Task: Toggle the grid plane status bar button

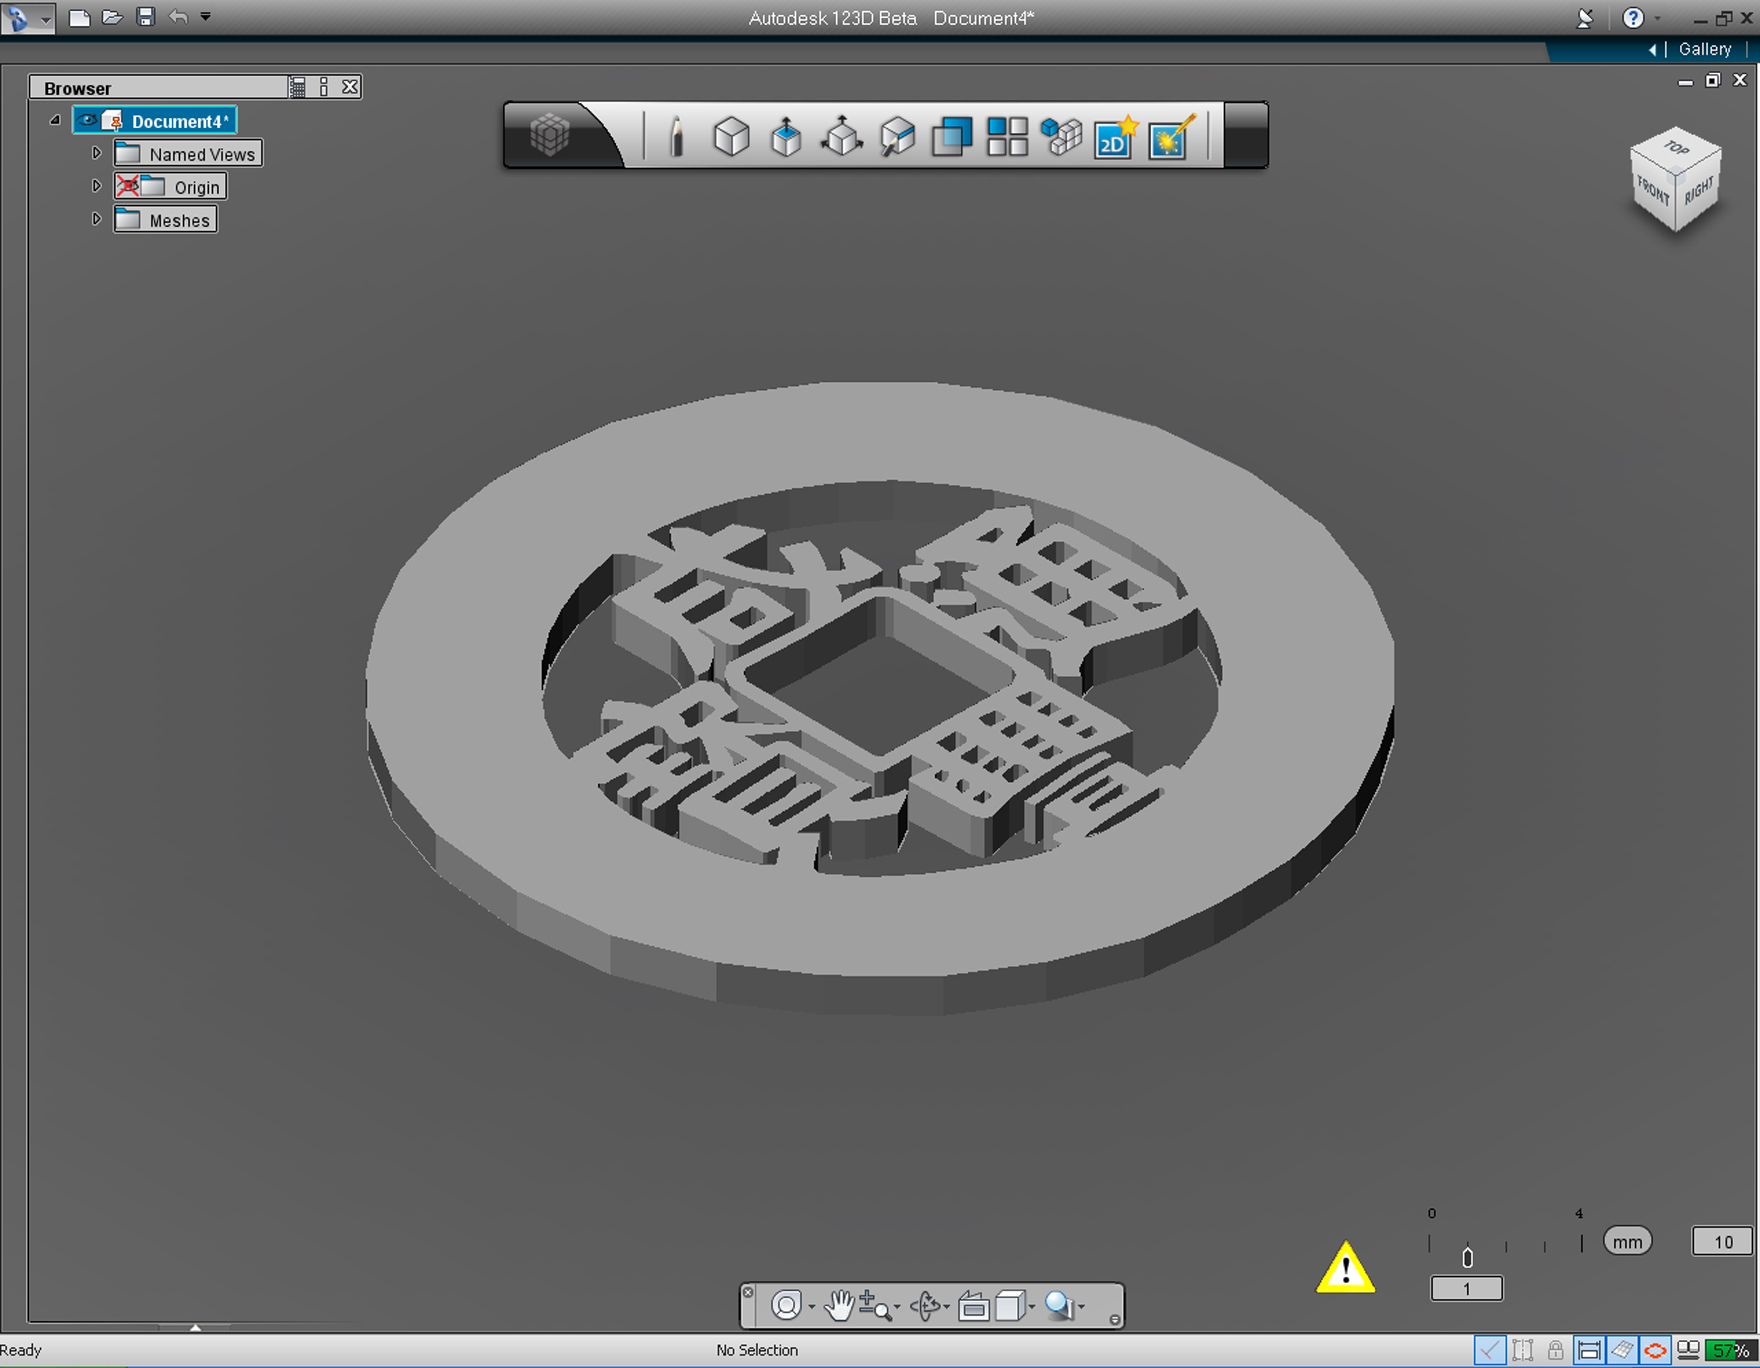Action: [x=1622, y=1351]
